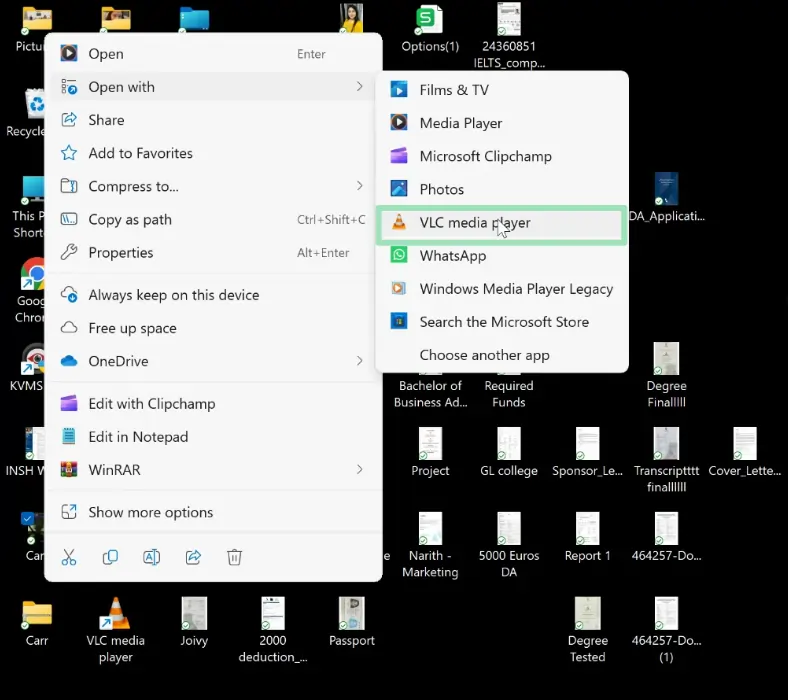Choose Edit with Clipchamp
Screen dimensions: 788x700
tap(213, 404)
